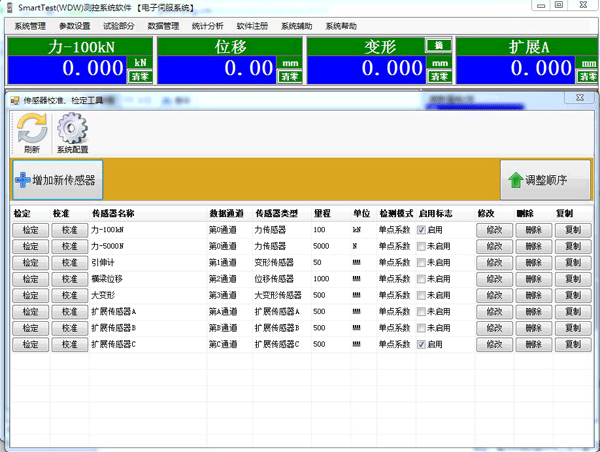Click 增加新传感器 button
The width and height of the screenshot is (600, 452).
58,180
